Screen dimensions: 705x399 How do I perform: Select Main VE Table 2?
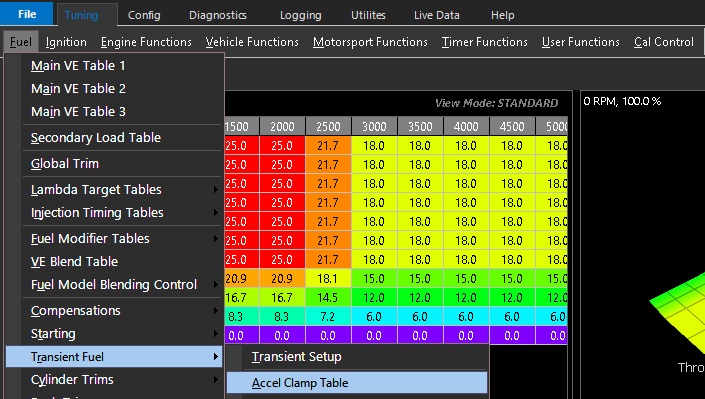[x=114, y=89]
